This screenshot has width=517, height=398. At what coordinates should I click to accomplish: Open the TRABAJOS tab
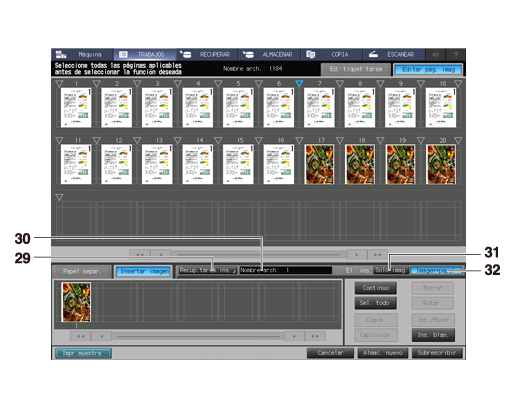(x=145, y=54)
